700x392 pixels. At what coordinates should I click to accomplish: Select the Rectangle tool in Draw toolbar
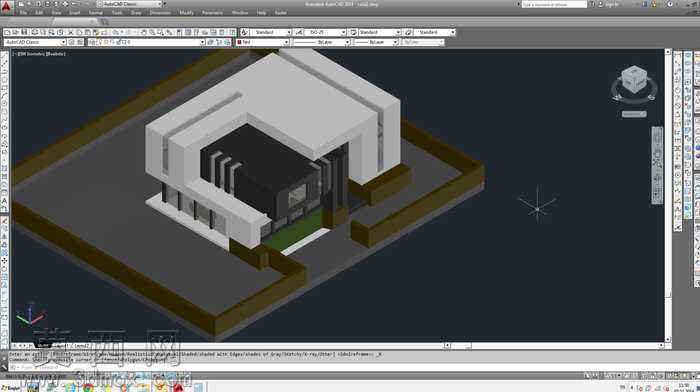coord(4,87)
